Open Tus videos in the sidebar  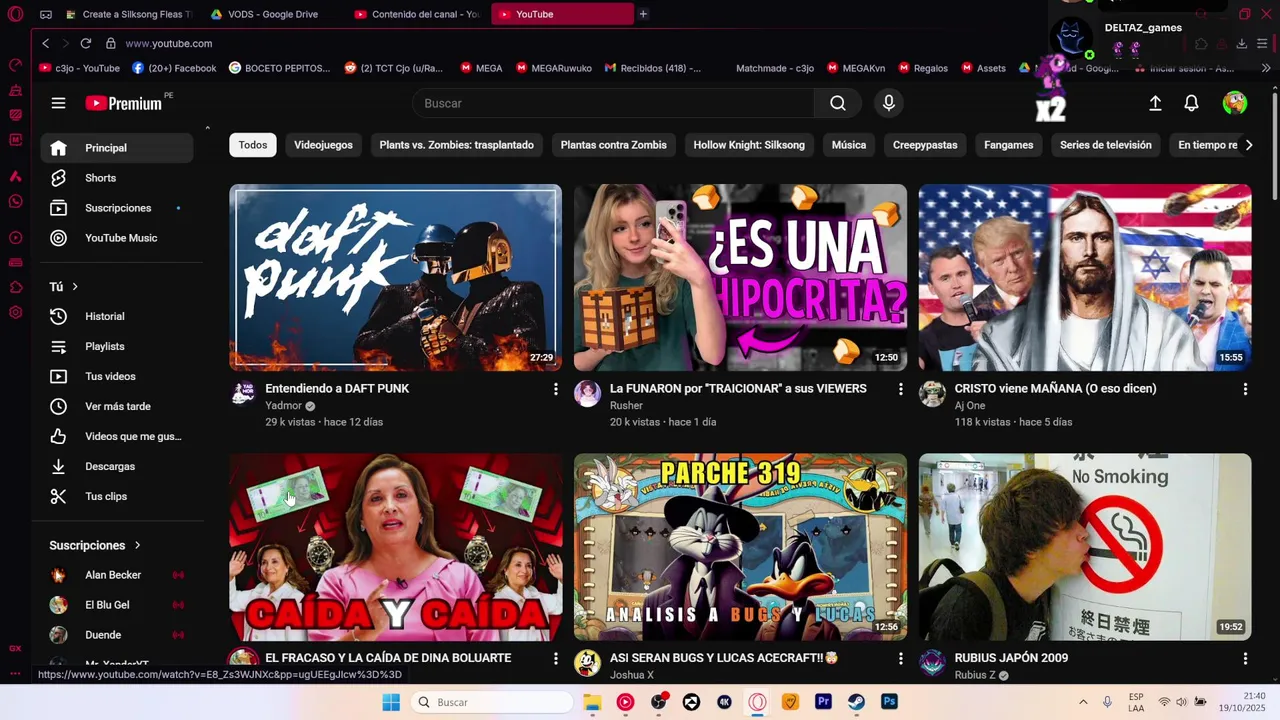pos(117,376)
